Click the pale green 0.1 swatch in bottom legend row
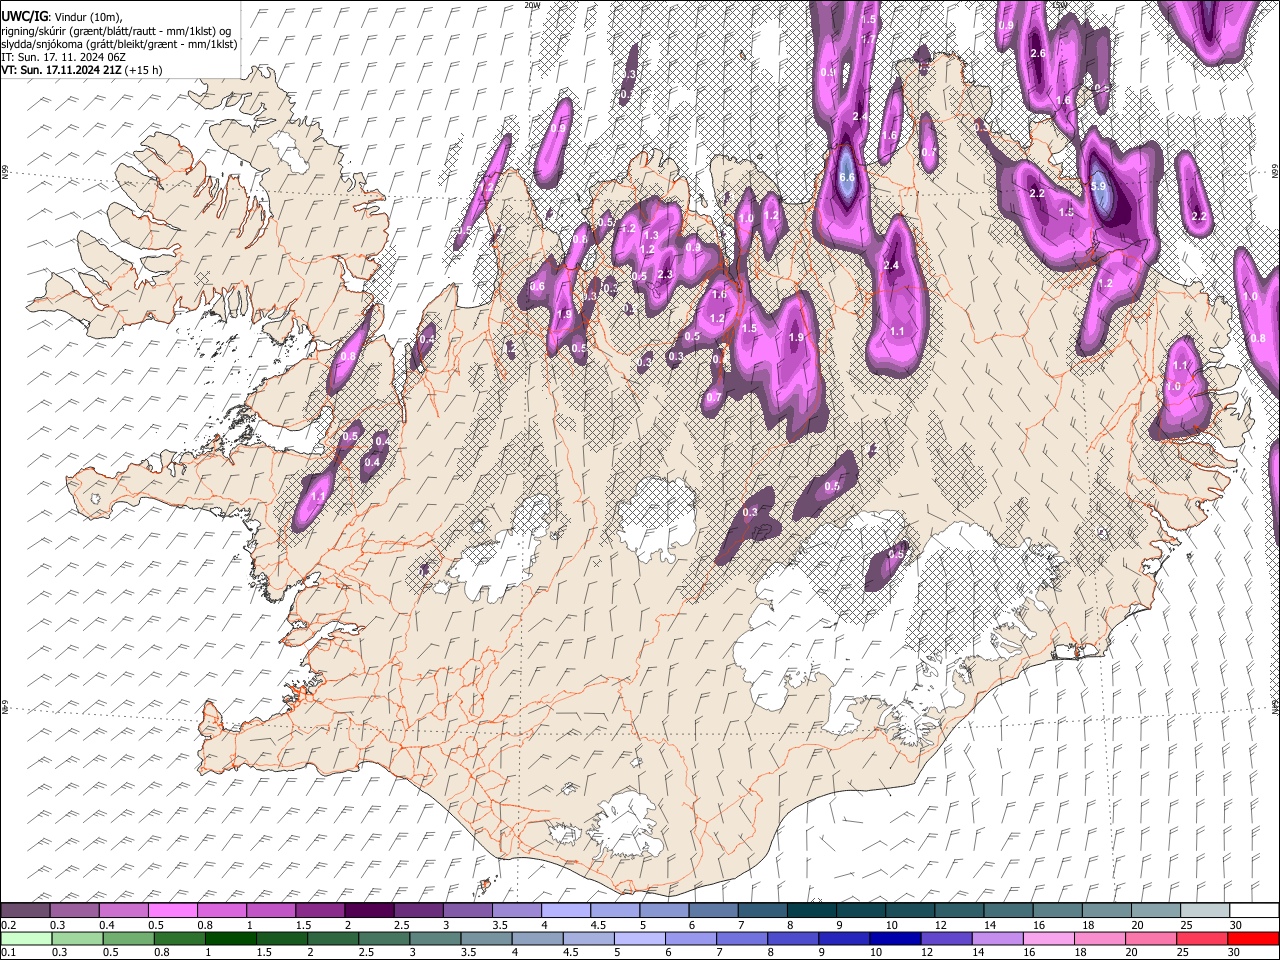 tap(26, 939)
